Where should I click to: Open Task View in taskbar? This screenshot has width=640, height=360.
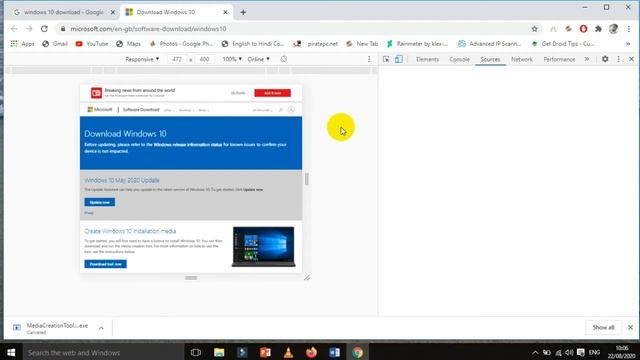[x=196, y=352]
